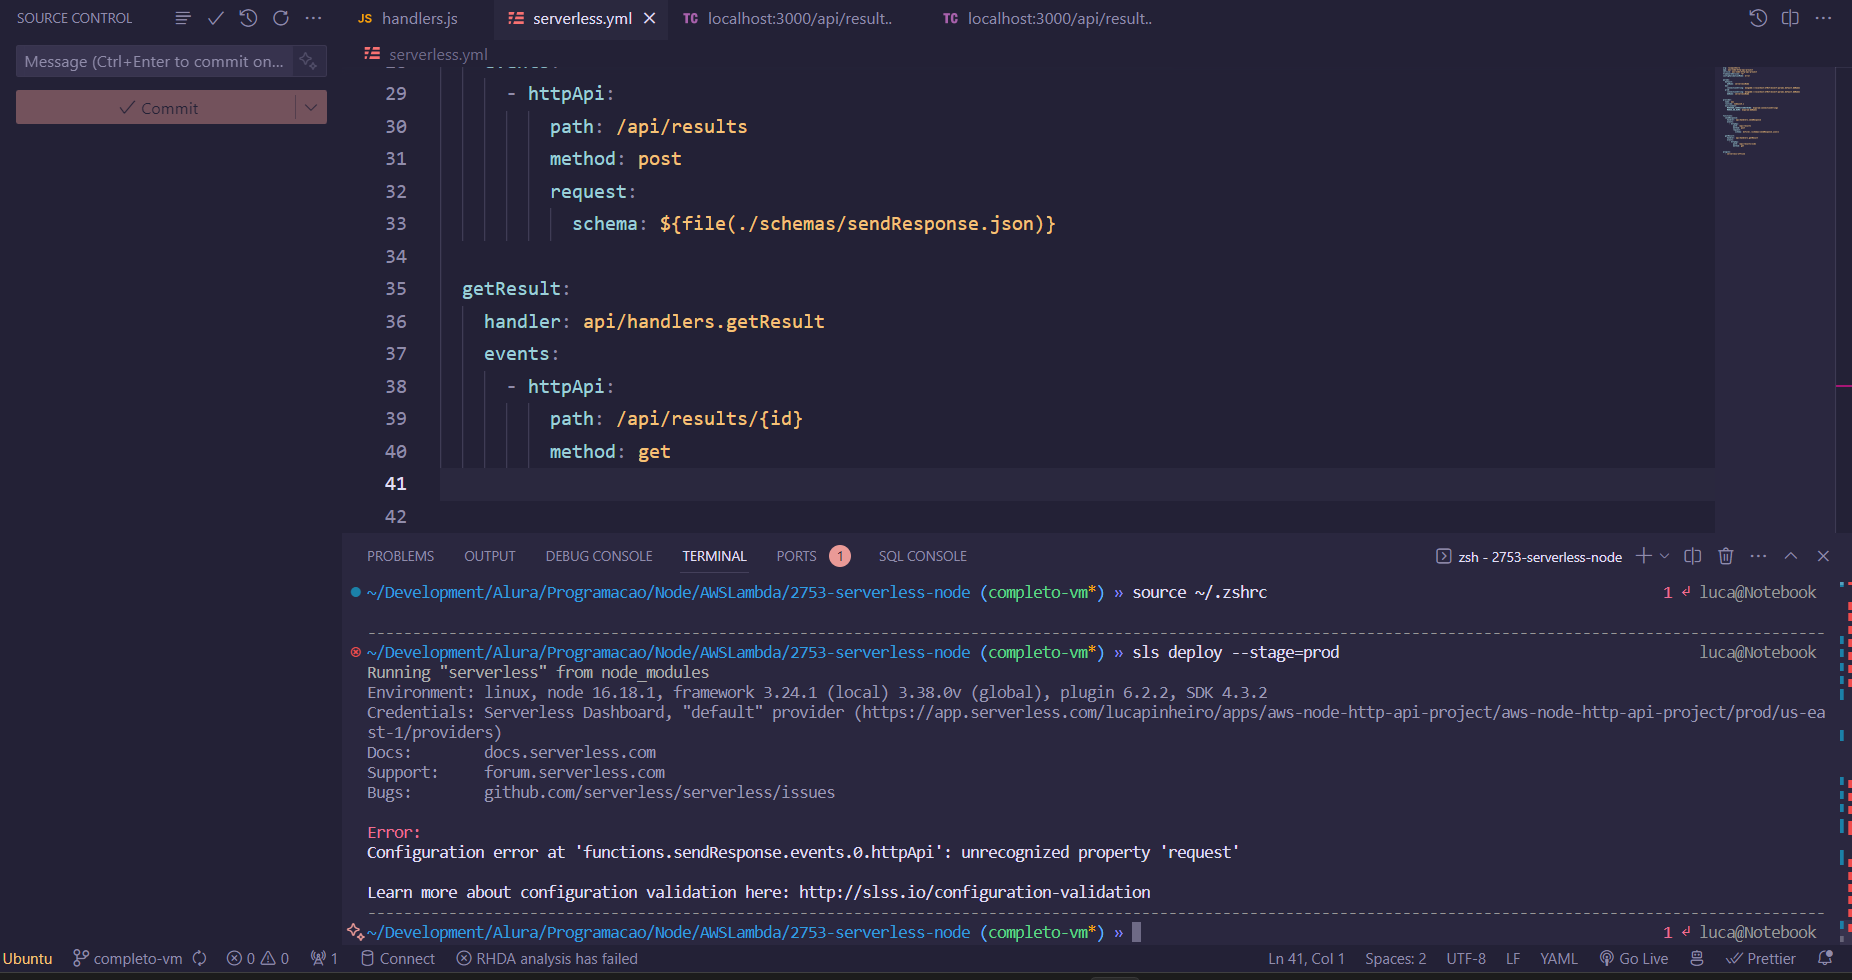Open terminal panel more actions ellipsis
This screenshot has height=980, width=1852.
point(1759,556)
